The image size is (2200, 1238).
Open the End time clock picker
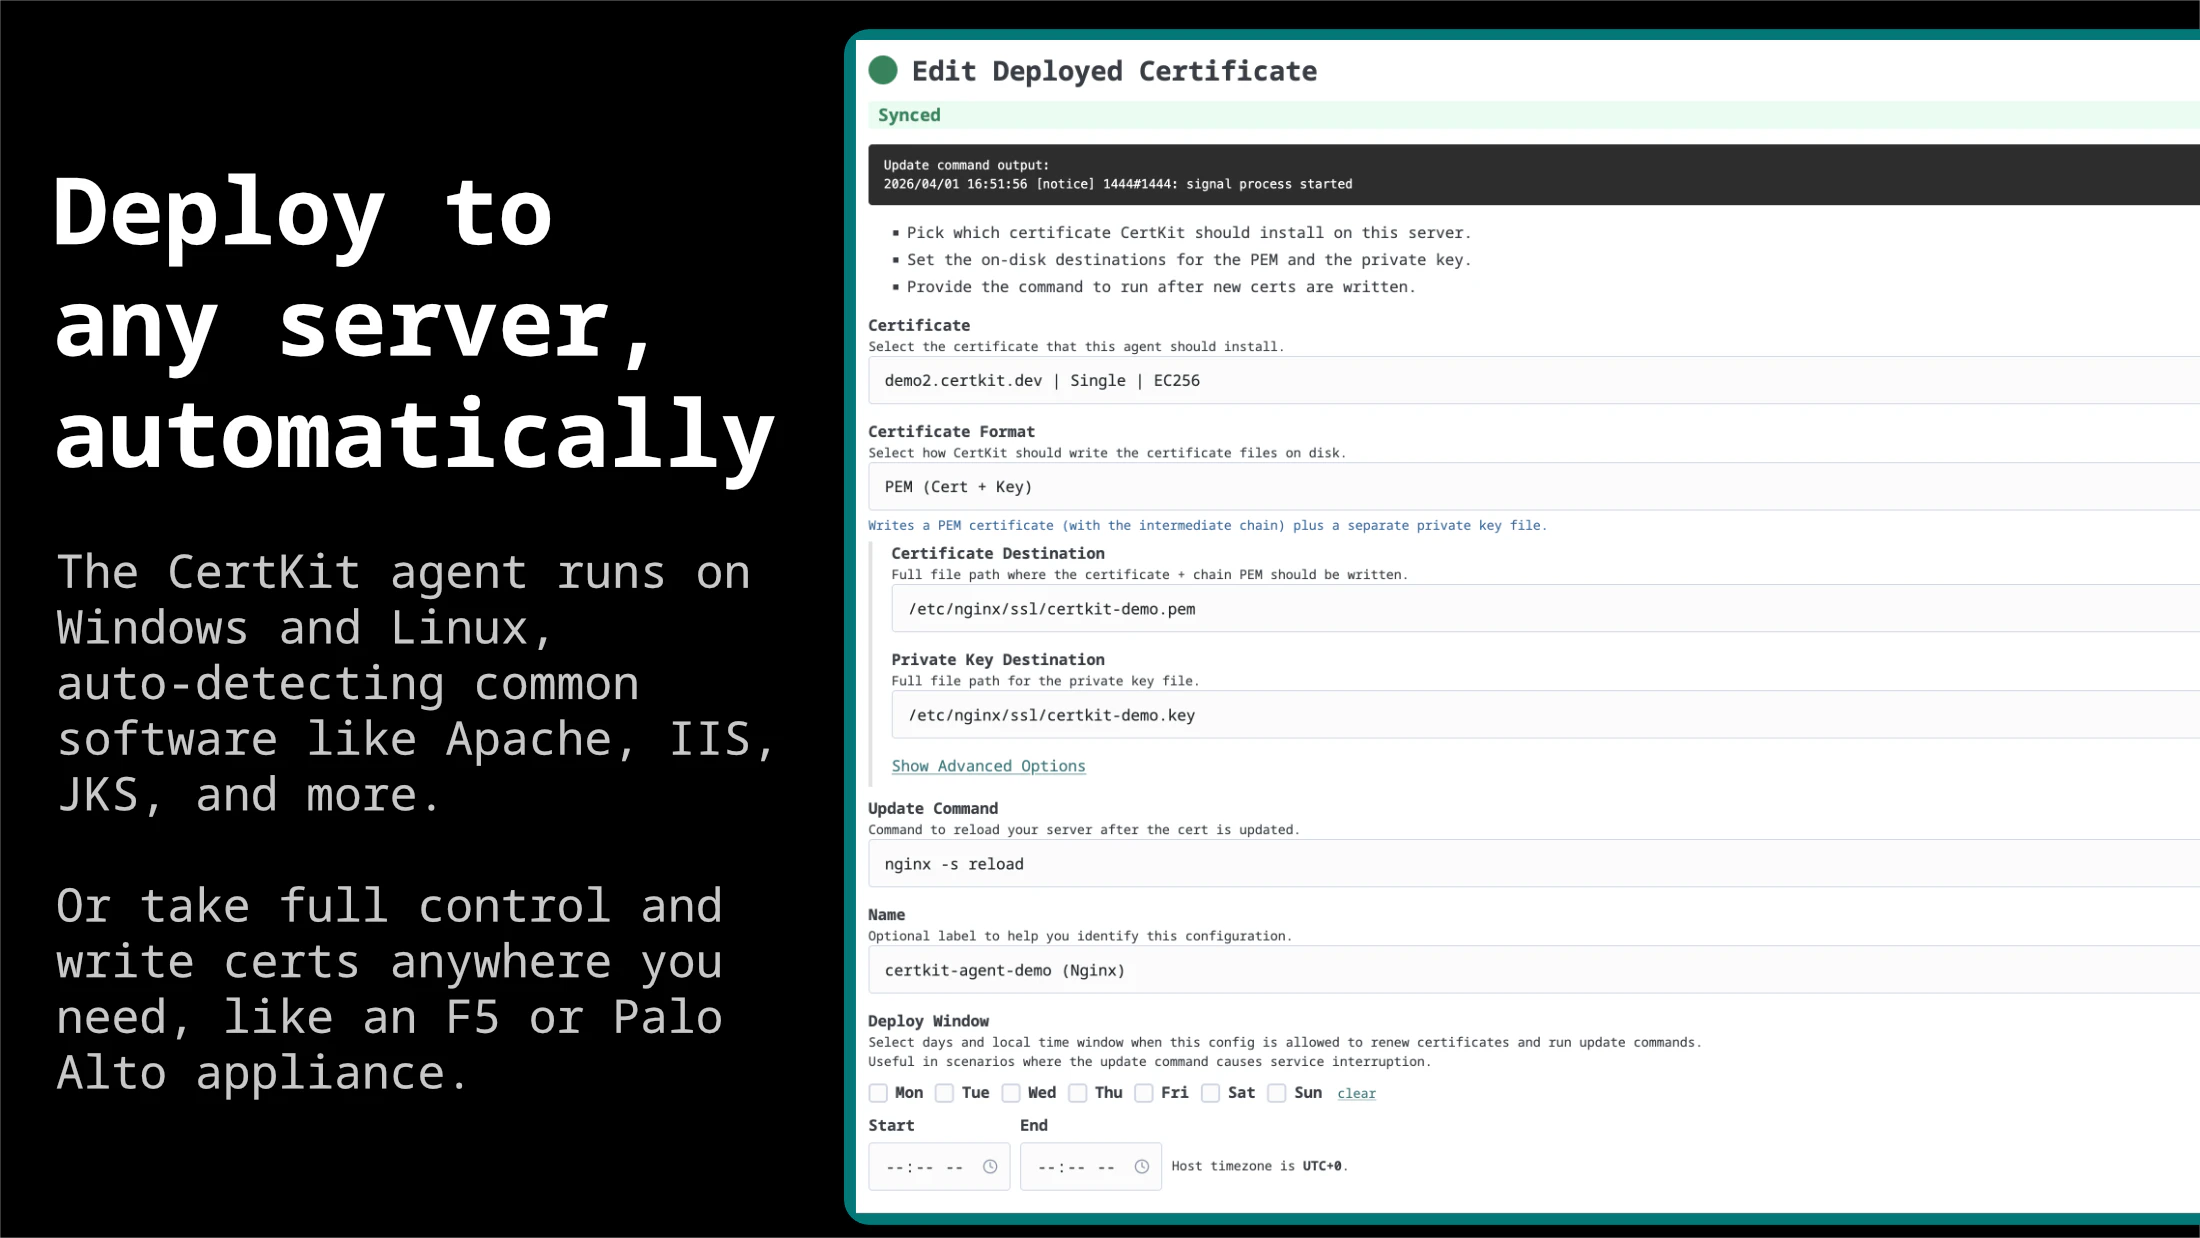(x=1143, y=1165)
